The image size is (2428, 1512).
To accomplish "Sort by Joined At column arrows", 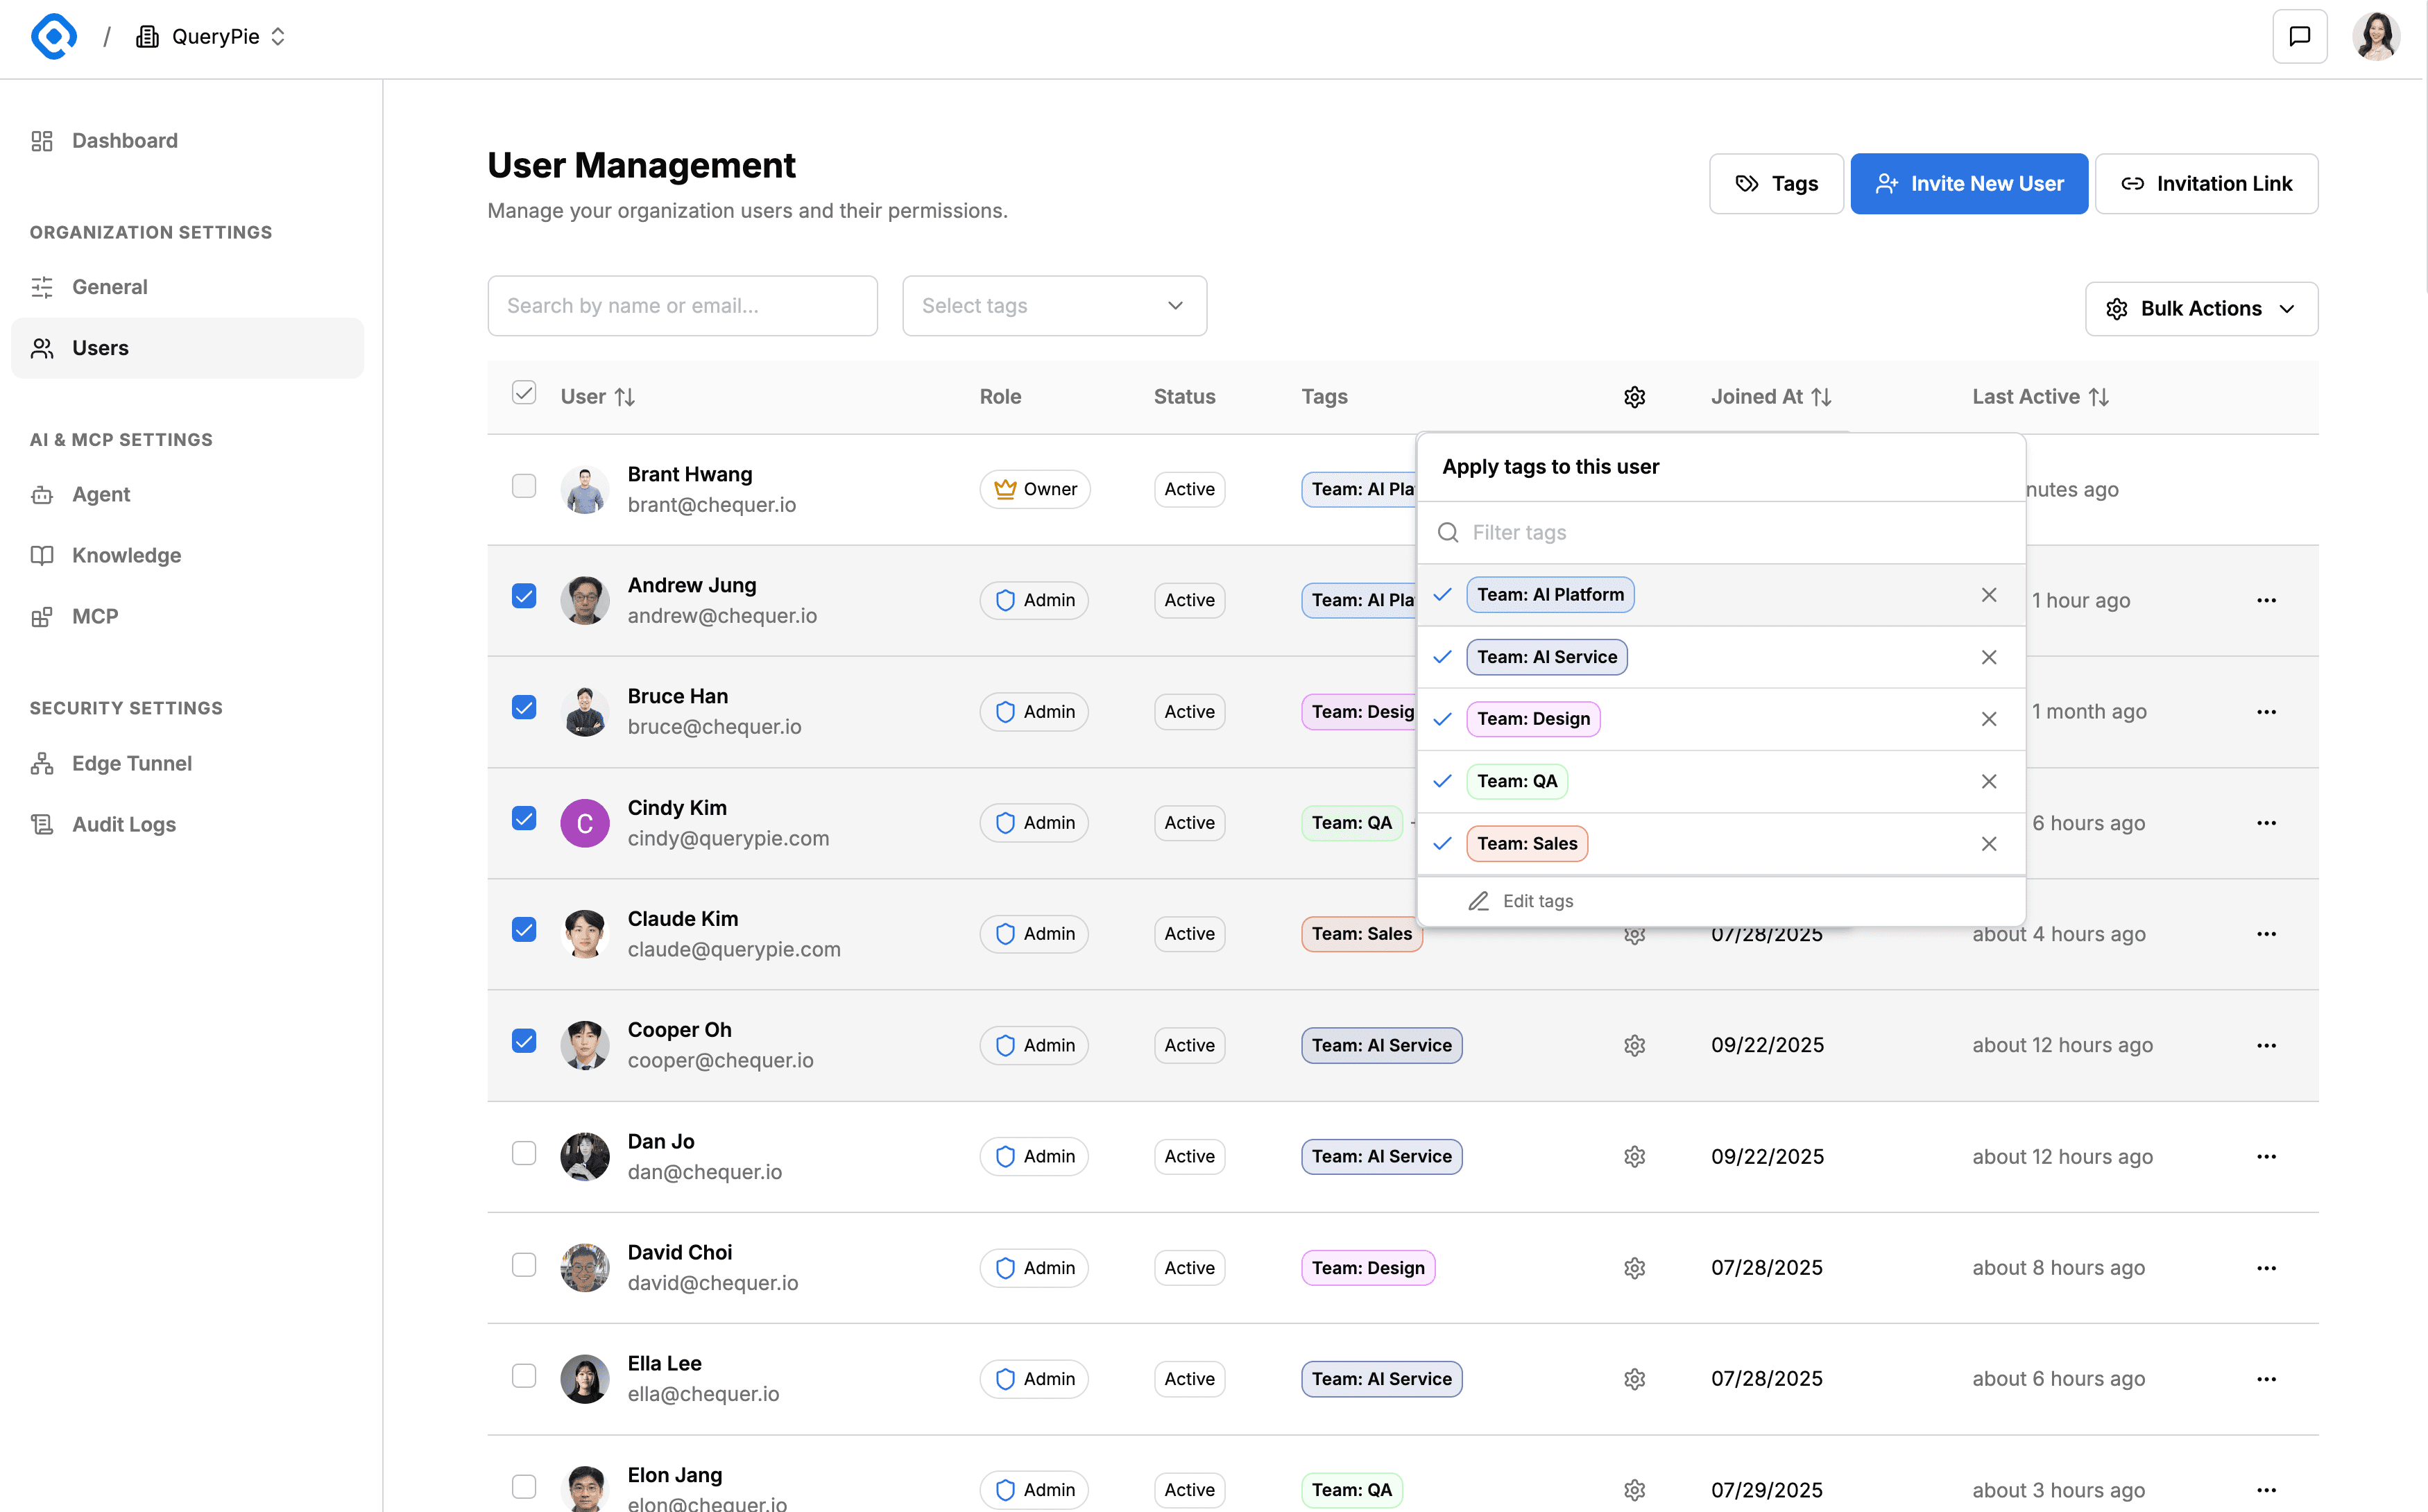I will click(x=1821, y=397).
